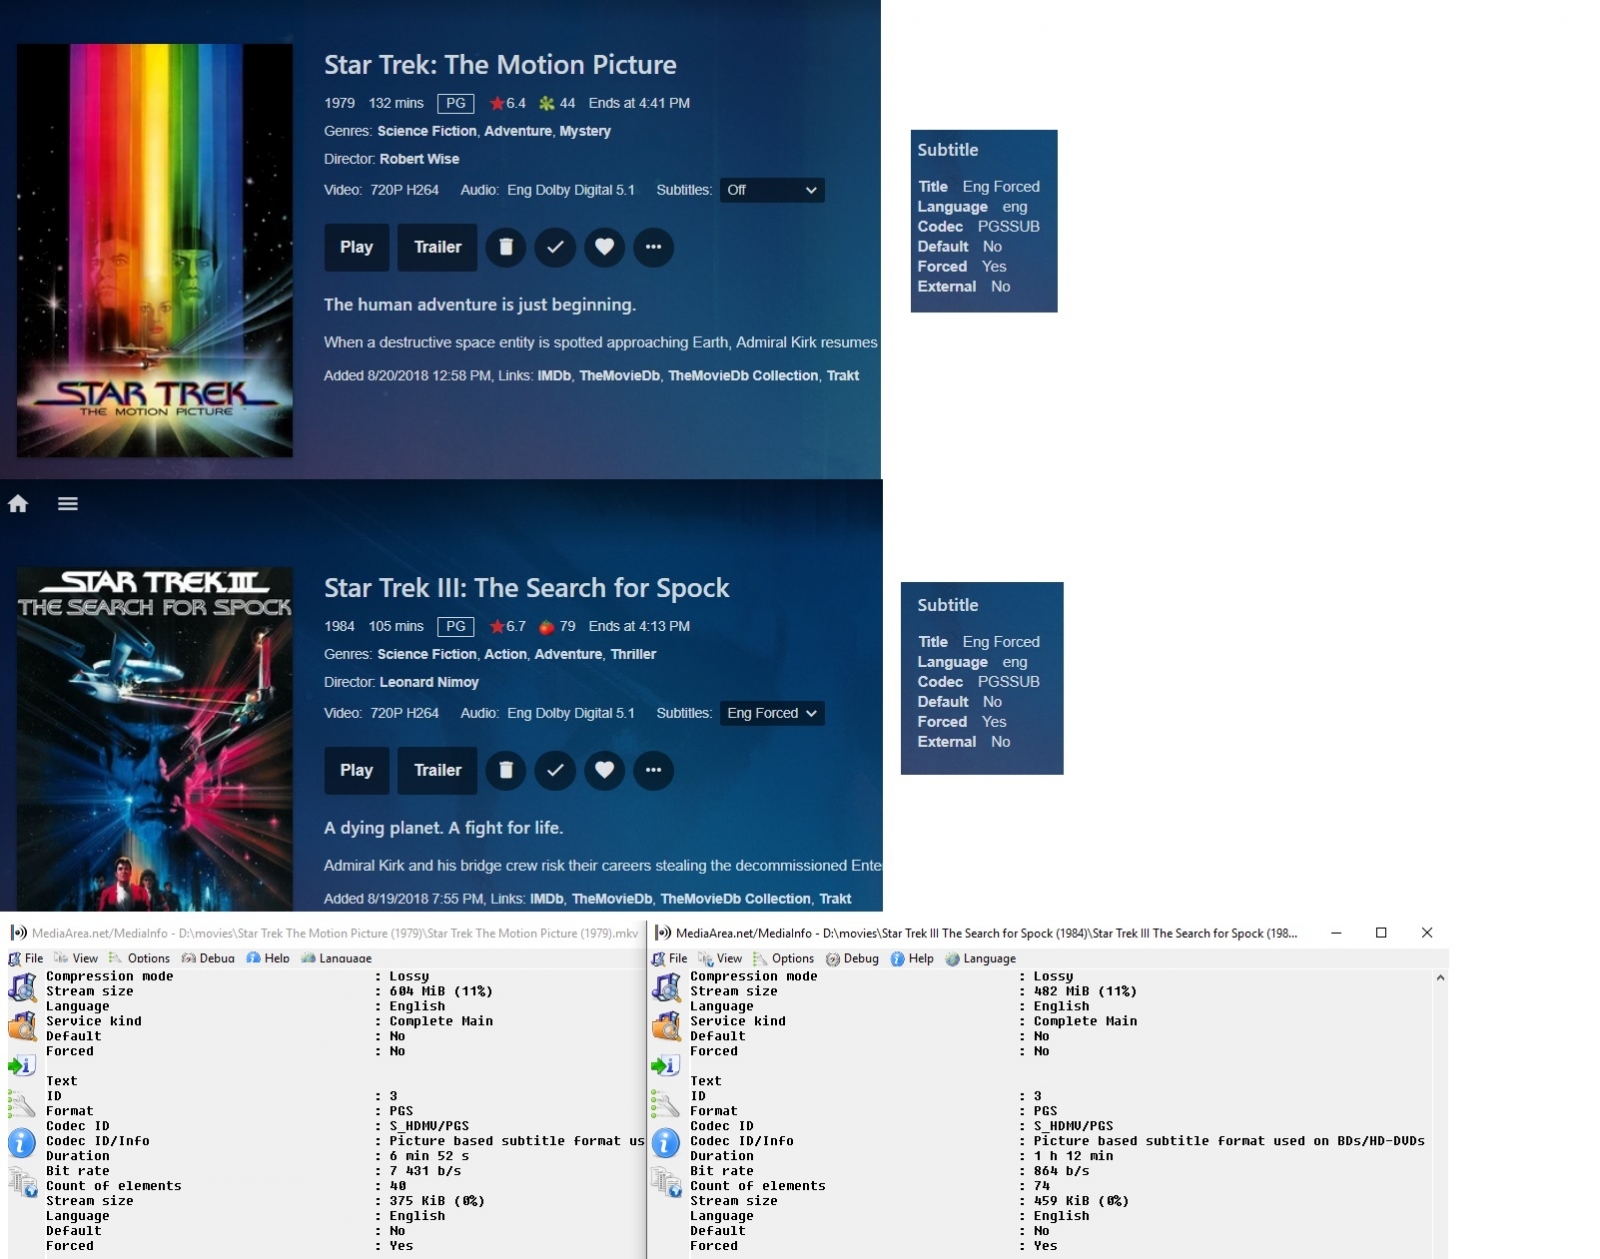Viewport: 1600px width, 1259px height.
Task: Click view sheet icon in Motion Picture MediaInfo
Action: (22, 1183)
